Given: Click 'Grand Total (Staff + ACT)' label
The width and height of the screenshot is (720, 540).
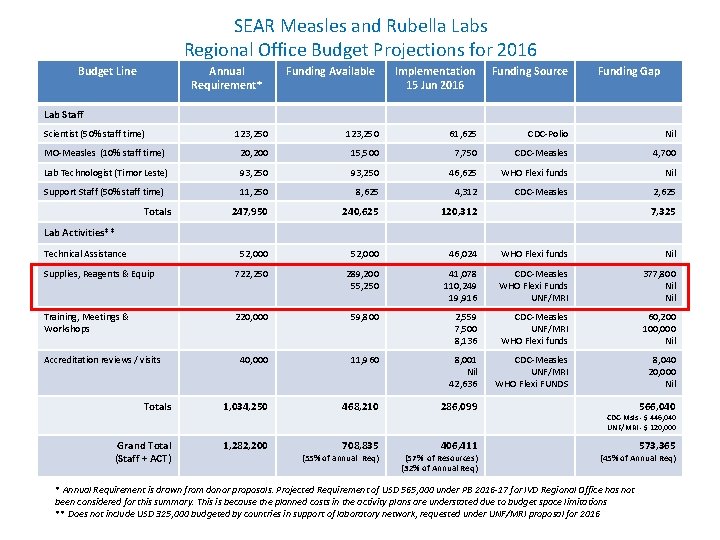Looking at the screenshot, I should click(x=144, y=452).
